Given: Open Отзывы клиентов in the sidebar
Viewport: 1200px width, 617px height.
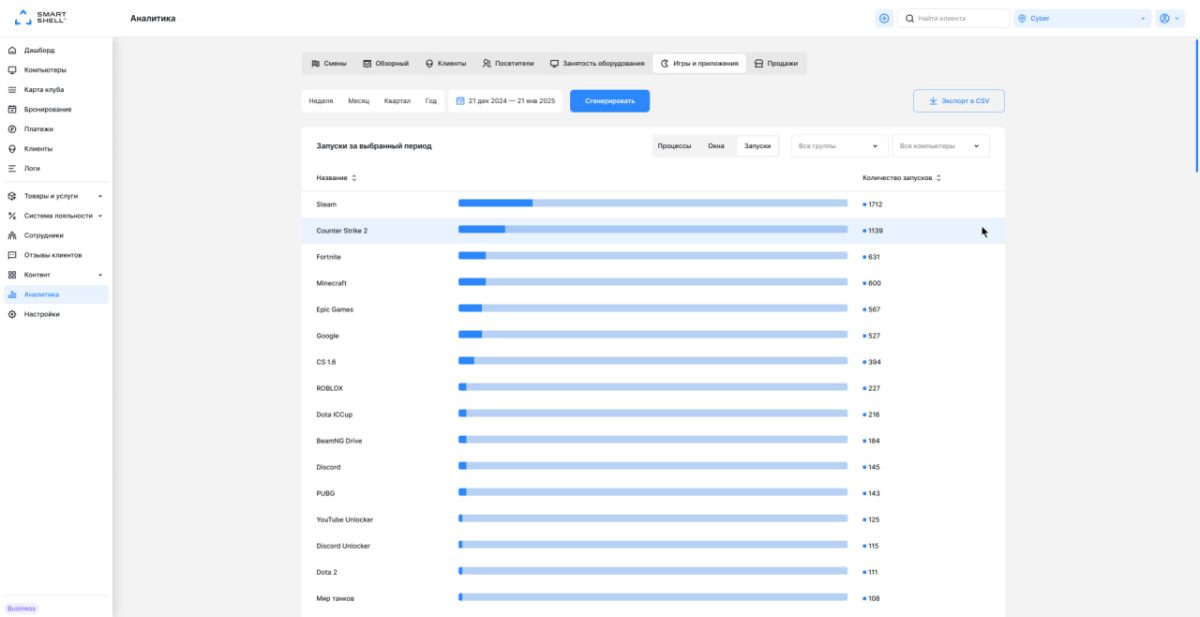Looking at the screenshot, I should [x=53, y=255].
